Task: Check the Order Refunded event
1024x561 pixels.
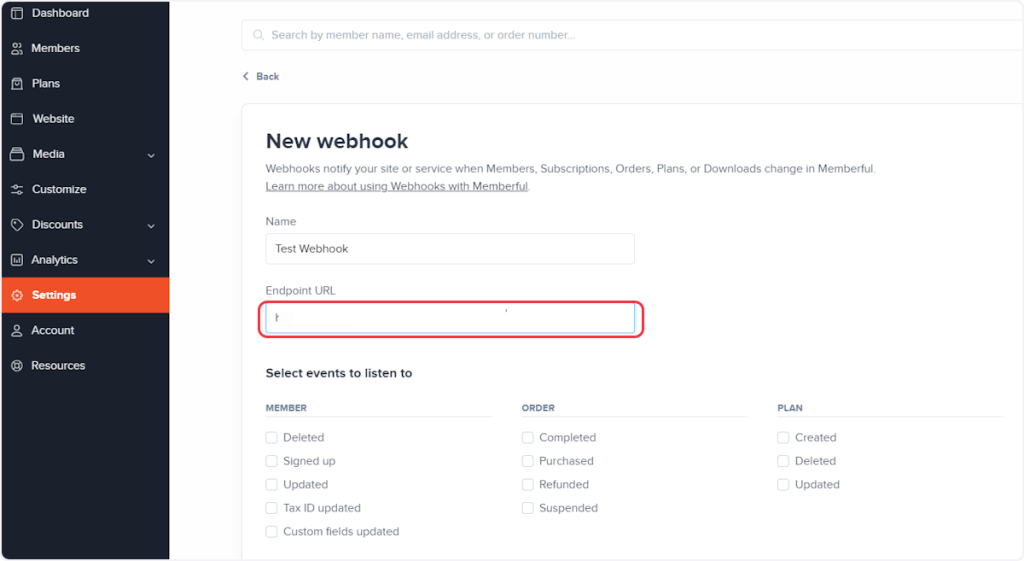Action: pyautogui.click(x=528, y=485)
